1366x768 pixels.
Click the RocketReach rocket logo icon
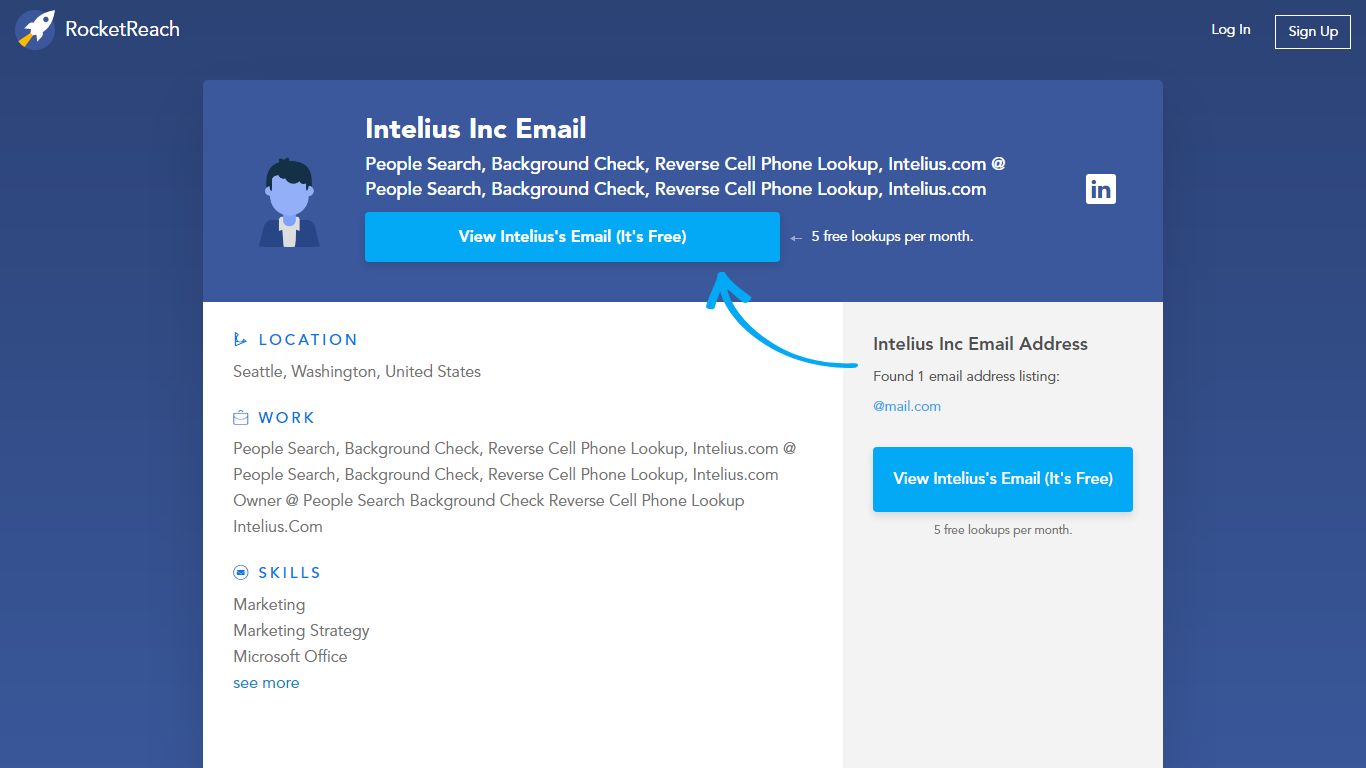click(35, 30)
